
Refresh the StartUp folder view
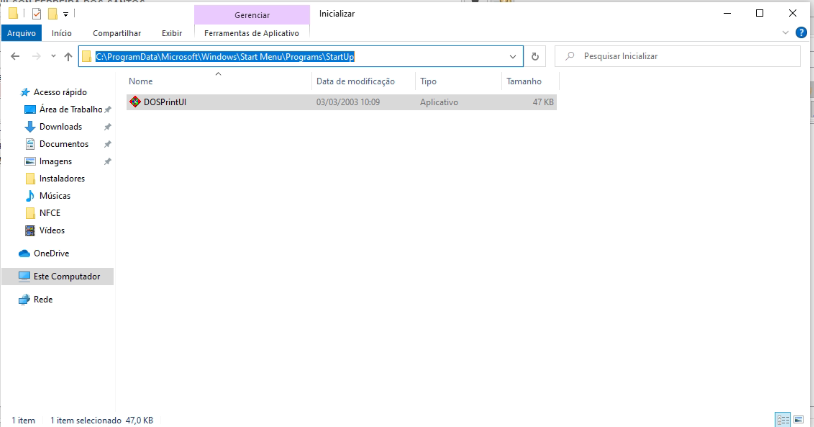coord(535,56)
